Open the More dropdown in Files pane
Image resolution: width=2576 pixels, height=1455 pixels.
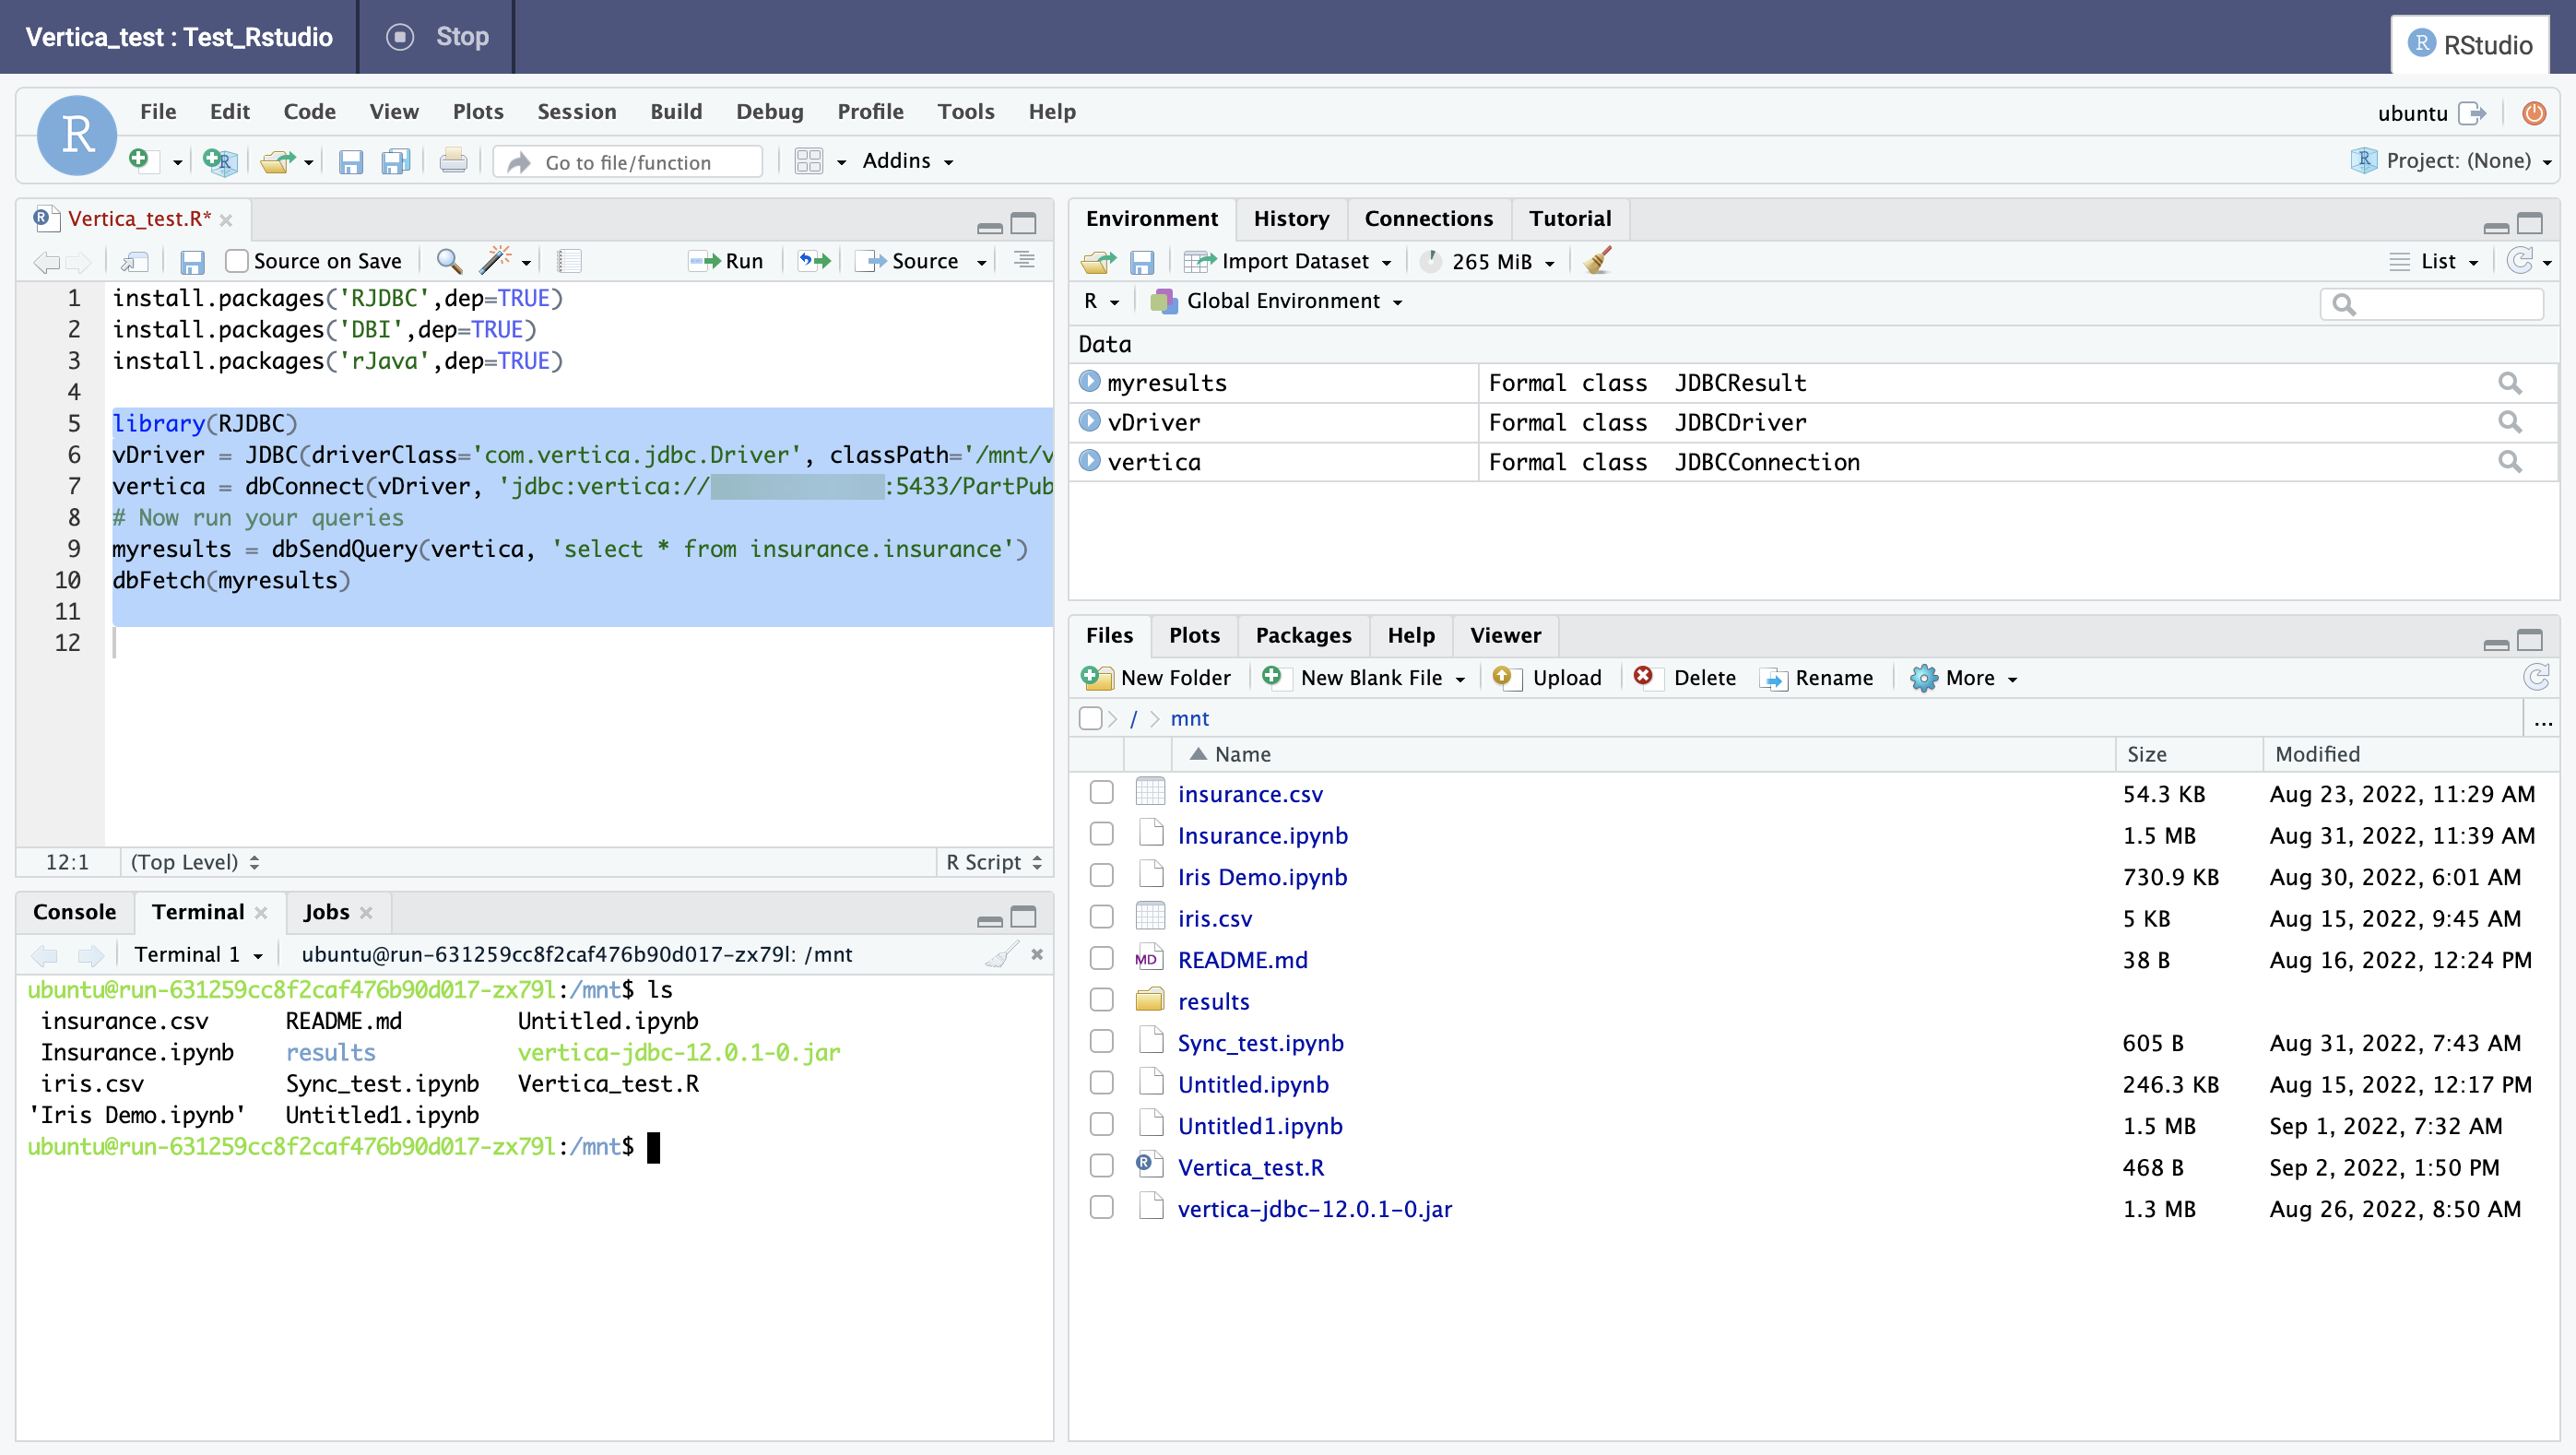click(x=1965, y=678)
